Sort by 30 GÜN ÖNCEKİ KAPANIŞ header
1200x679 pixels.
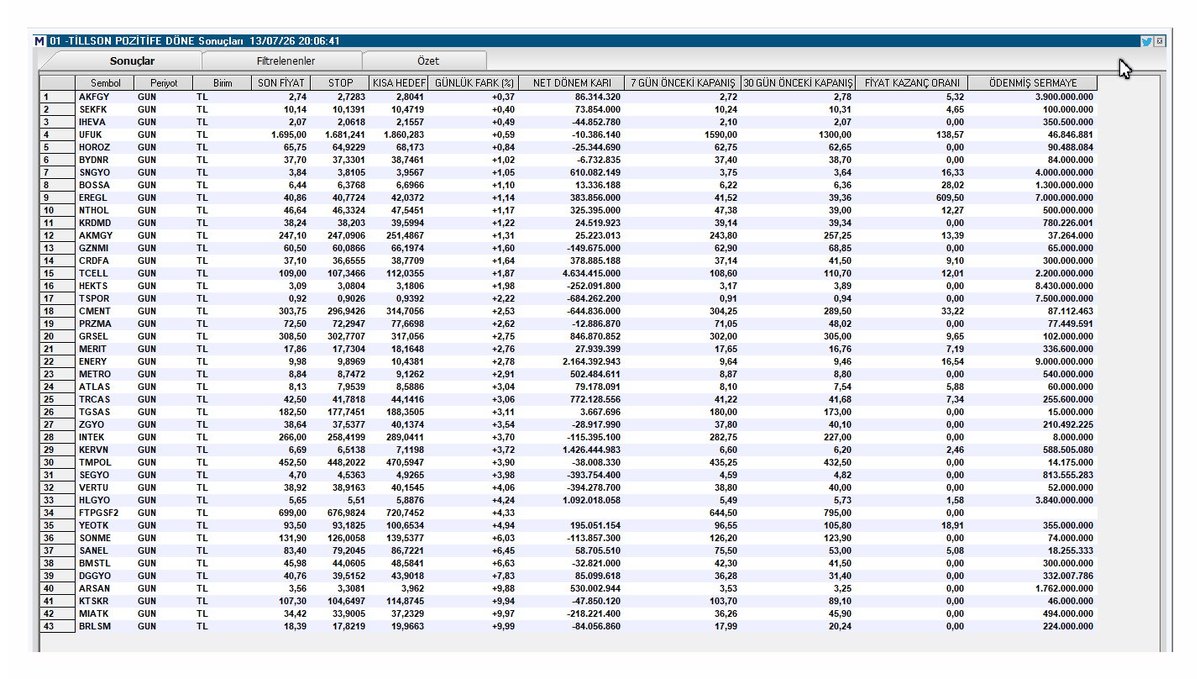coord(797,83)
